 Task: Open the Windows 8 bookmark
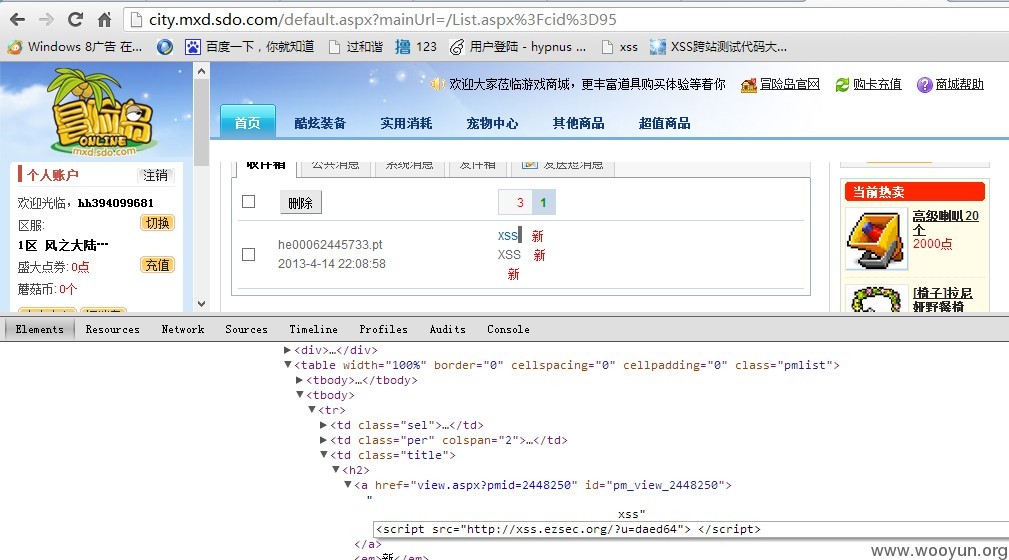(x=76, y=46)
